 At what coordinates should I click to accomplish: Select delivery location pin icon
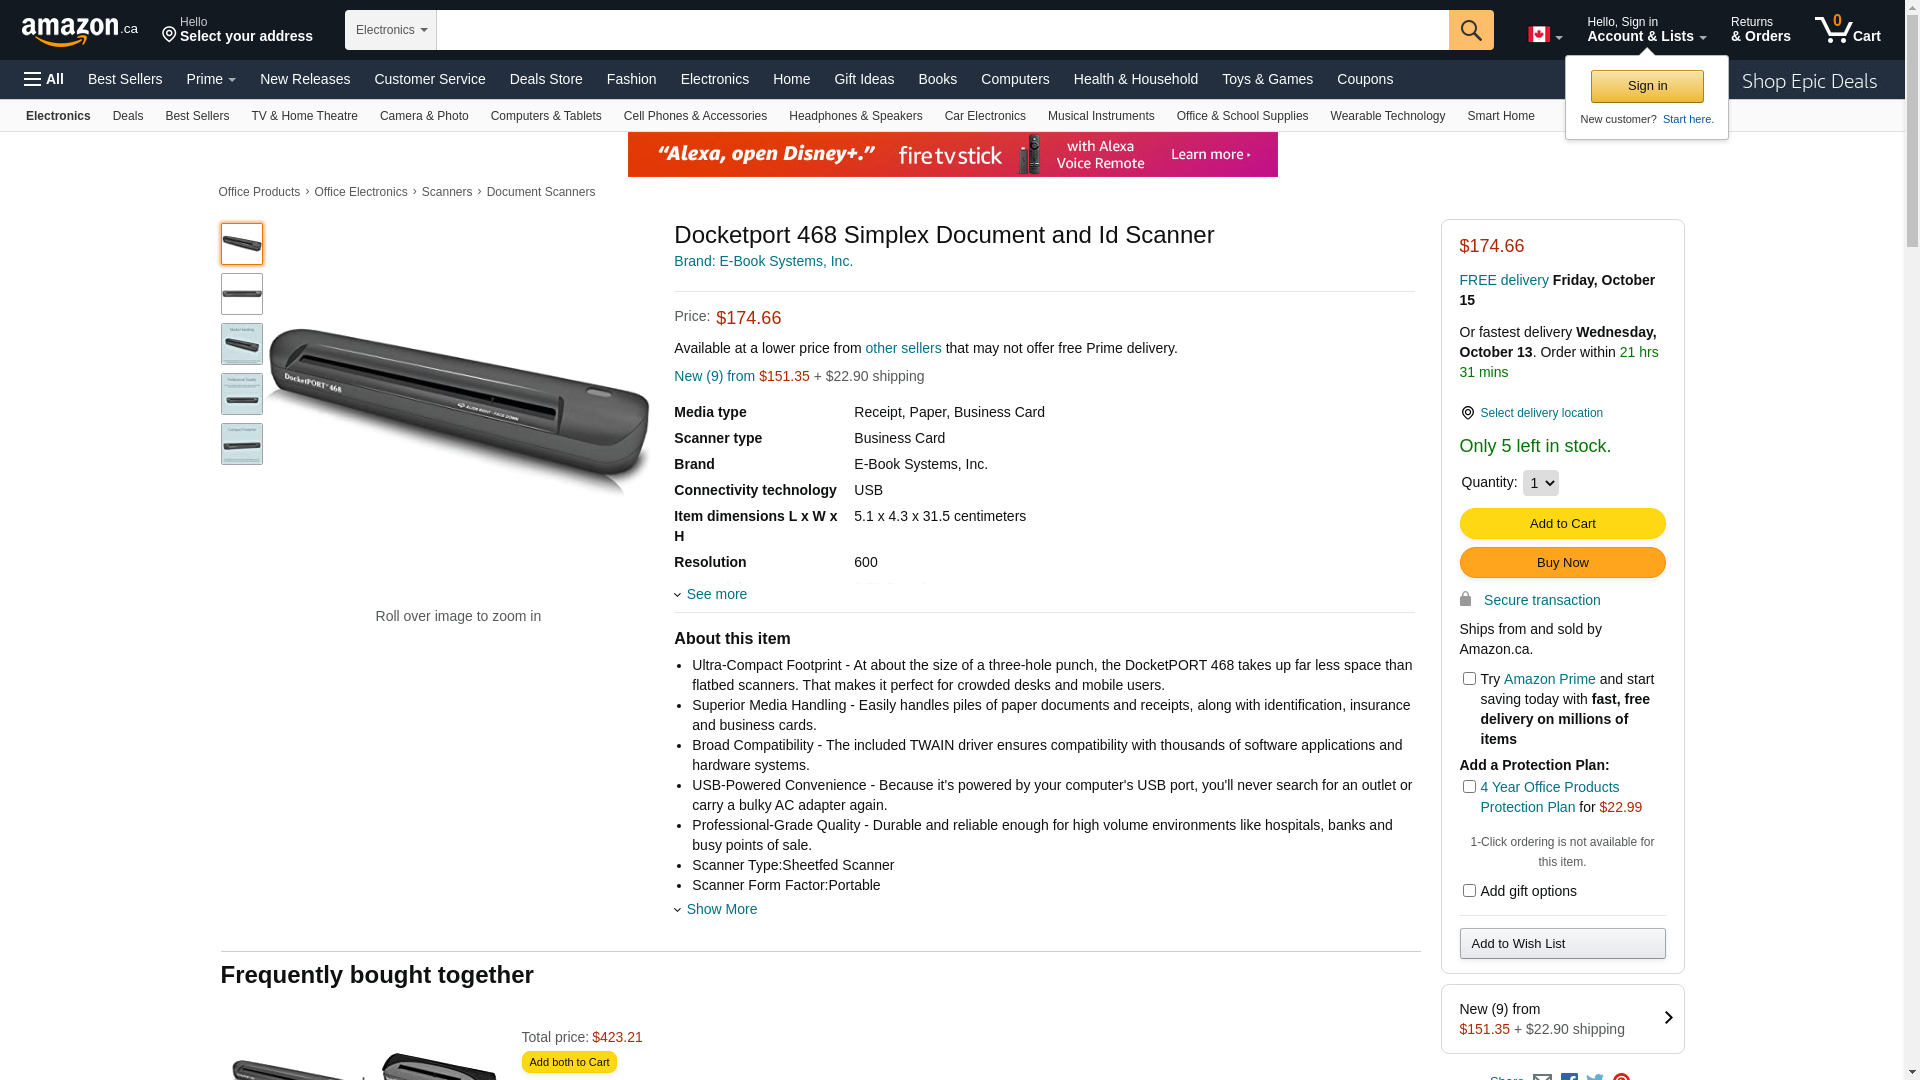pos(1467,413)
